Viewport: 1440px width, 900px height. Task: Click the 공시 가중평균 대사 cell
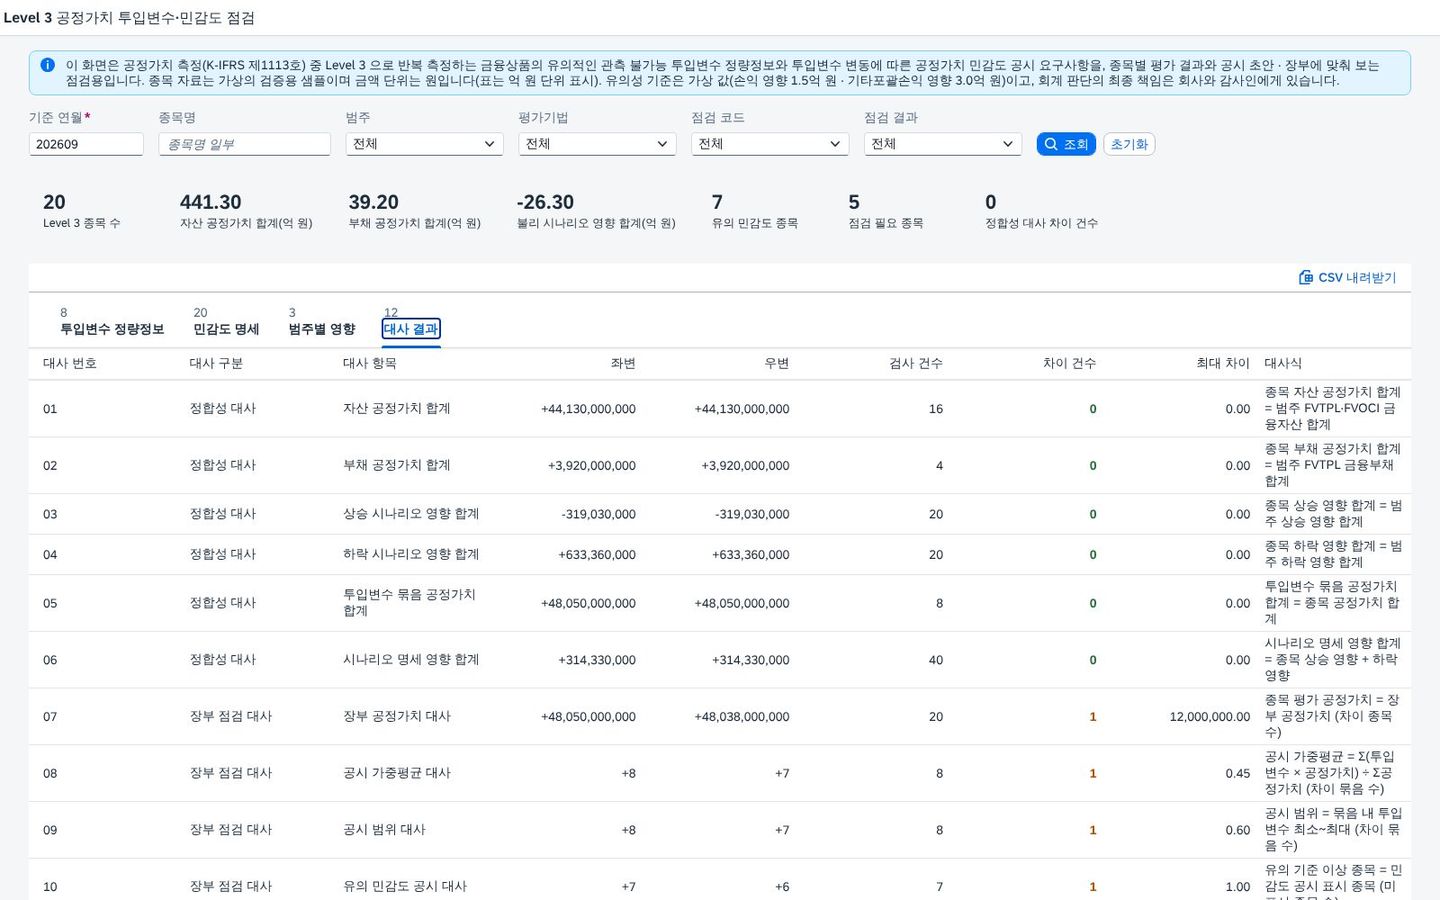click(397, 773)
